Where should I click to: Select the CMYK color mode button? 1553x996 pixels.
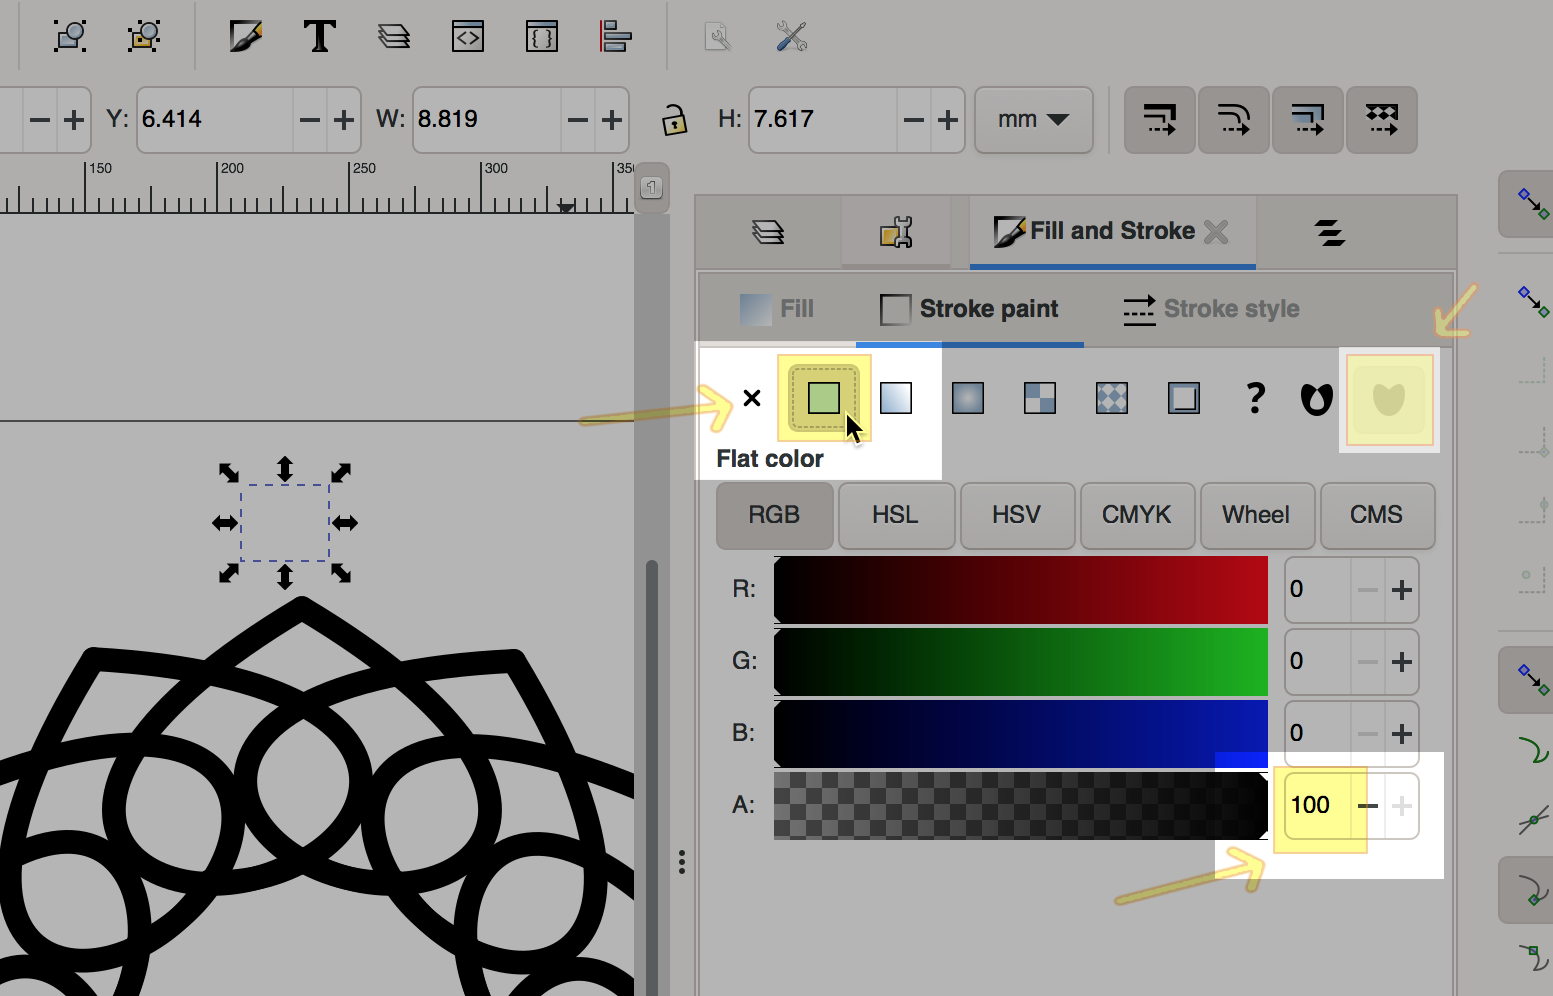pyautogui.click(x=1136, y=515)
